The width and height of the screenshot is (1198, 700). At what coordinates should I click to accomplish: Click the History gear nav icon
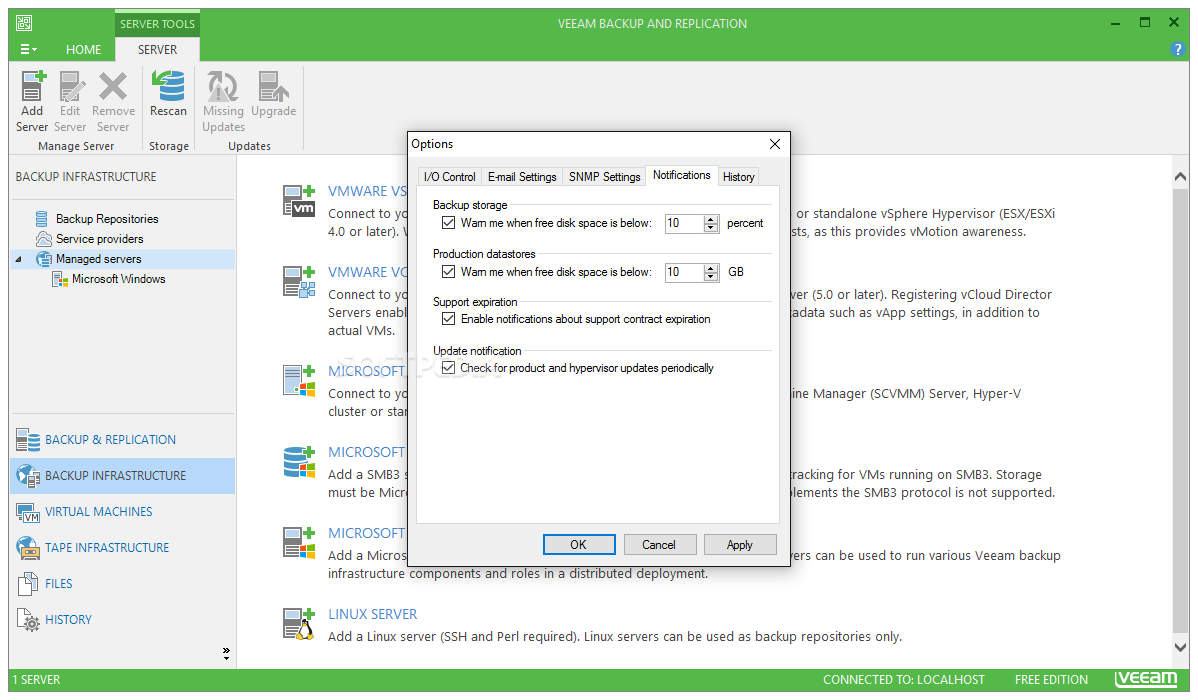[x=28, y=619]
